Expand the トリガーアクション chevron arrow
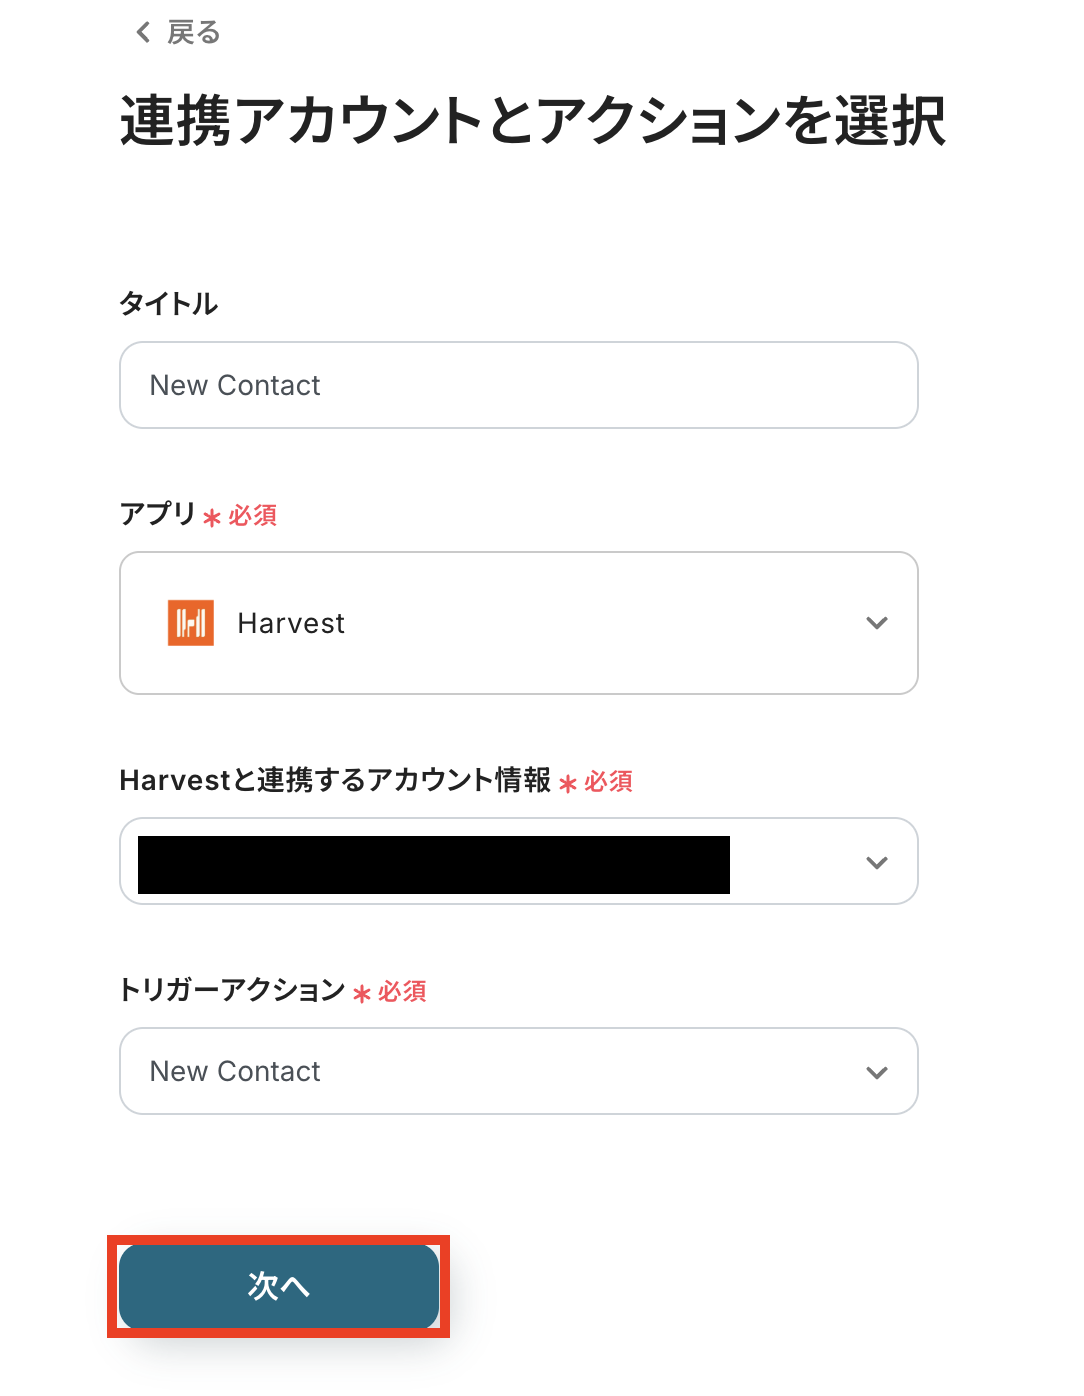Viewport: 1084px width, 1396px height. pos(877,1073)
